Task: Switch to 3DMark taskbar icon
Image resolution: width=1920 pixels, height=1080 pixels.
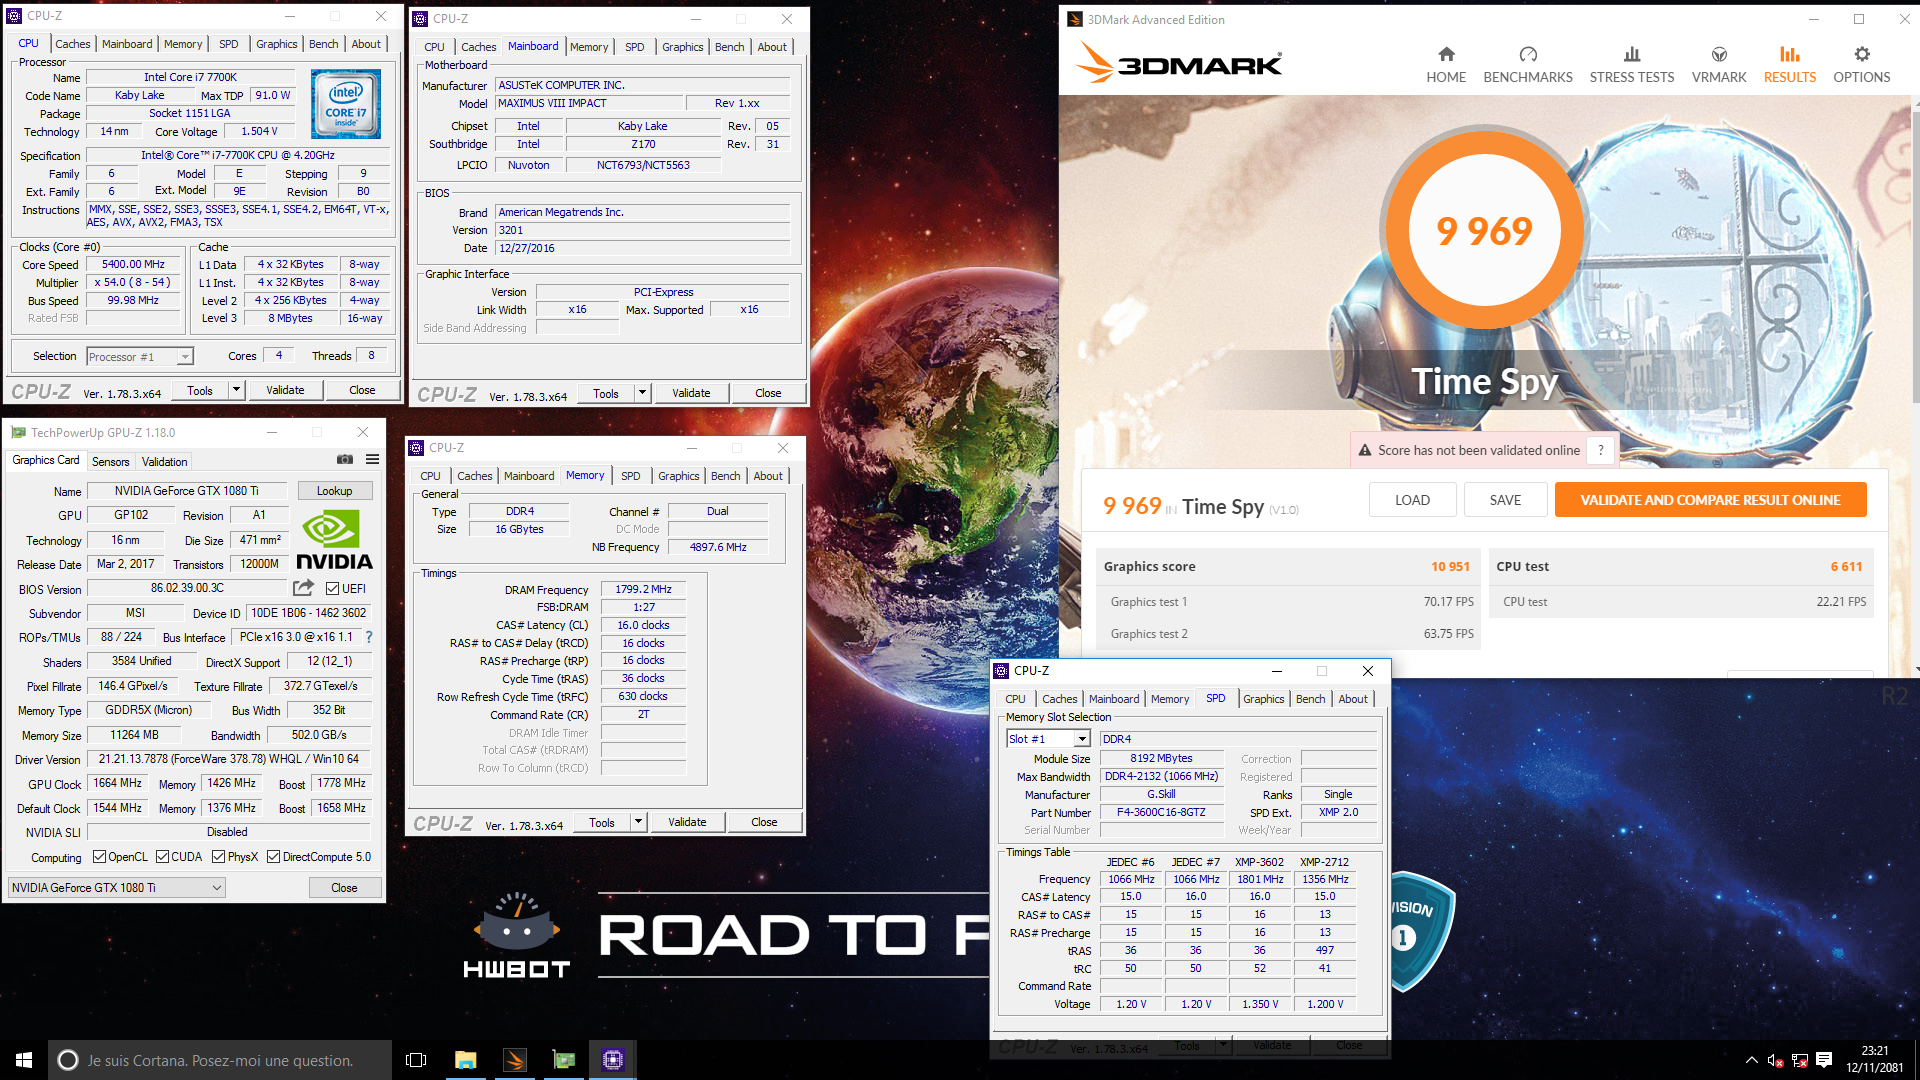Action: point(514,1060)
